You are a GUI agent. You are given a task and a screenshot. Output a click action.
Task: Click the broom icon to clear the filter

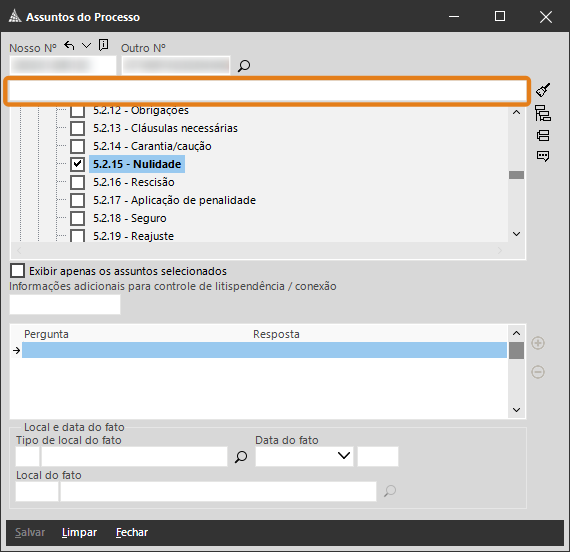pos(543,90)
